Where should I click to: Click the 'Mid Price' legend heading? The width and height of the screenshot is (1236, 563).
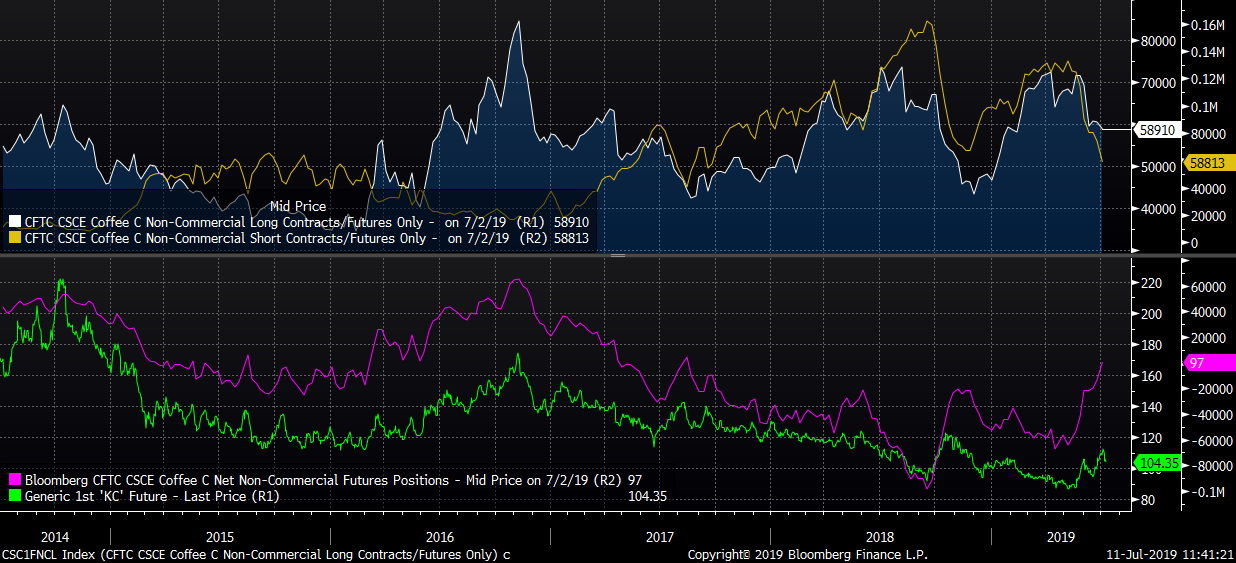[297, 206]
